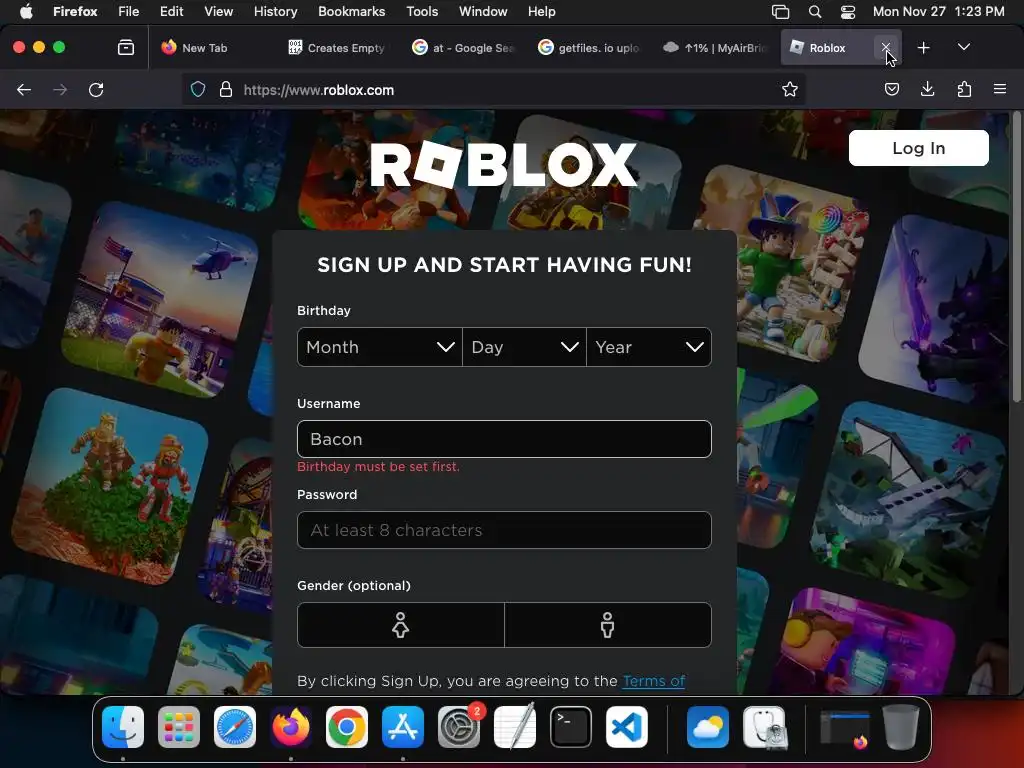Click the Password input field

[x=504, y=530]
